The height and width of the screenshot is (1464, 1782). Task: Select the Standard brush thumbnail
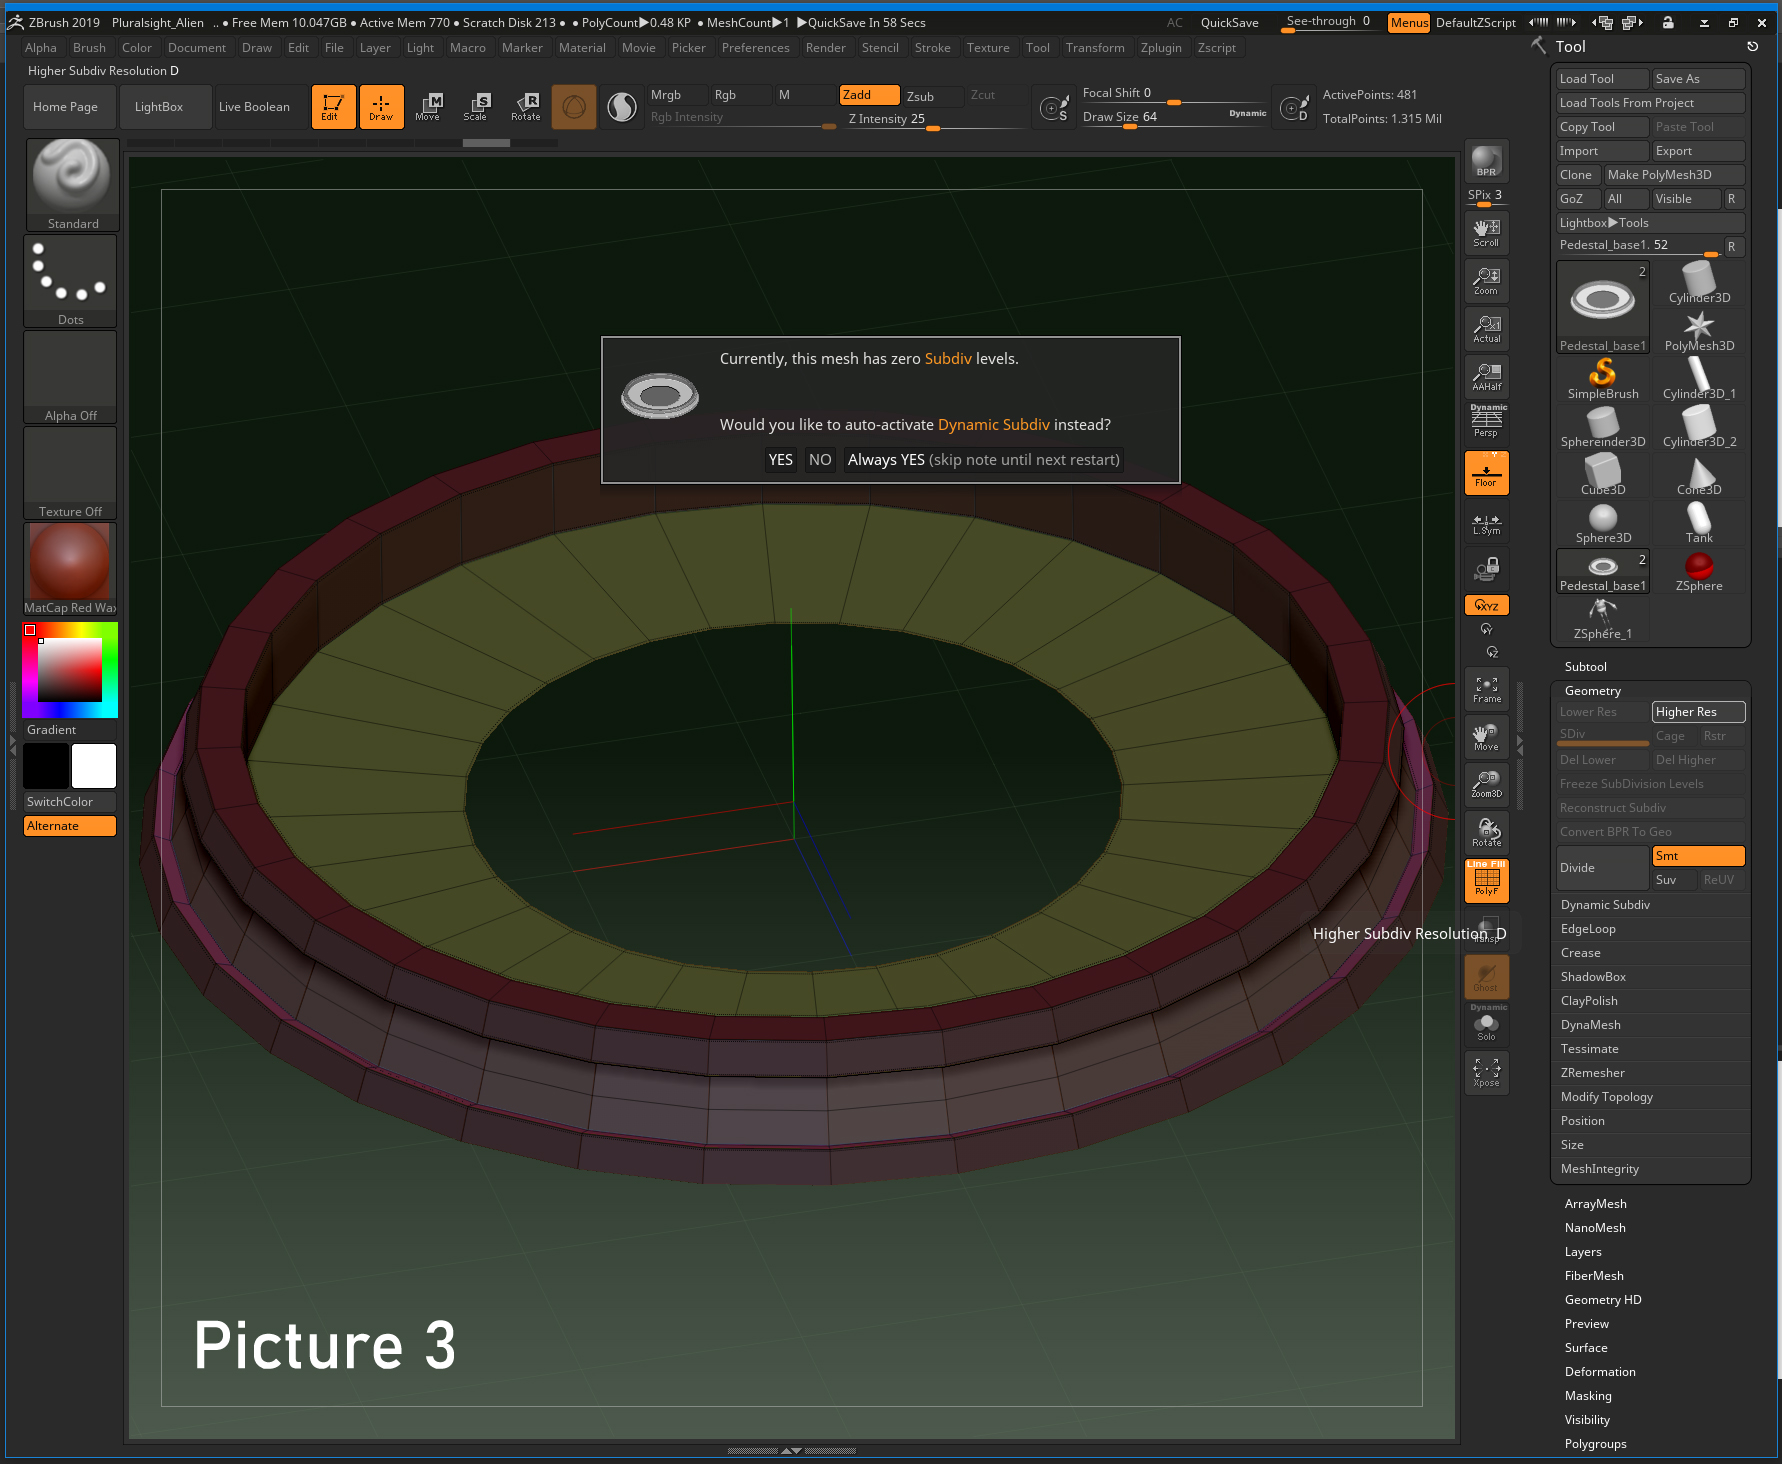(x=71, y=185)
